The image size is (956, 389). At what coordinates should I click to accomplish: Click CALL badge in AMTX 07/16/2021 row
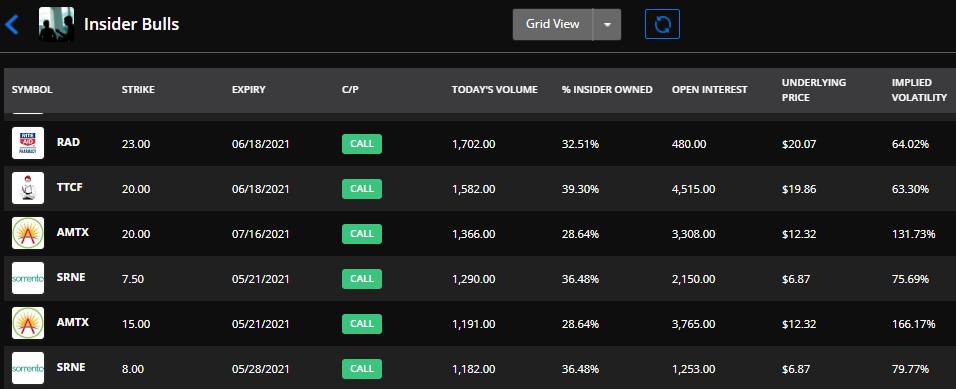click(362, 234)
